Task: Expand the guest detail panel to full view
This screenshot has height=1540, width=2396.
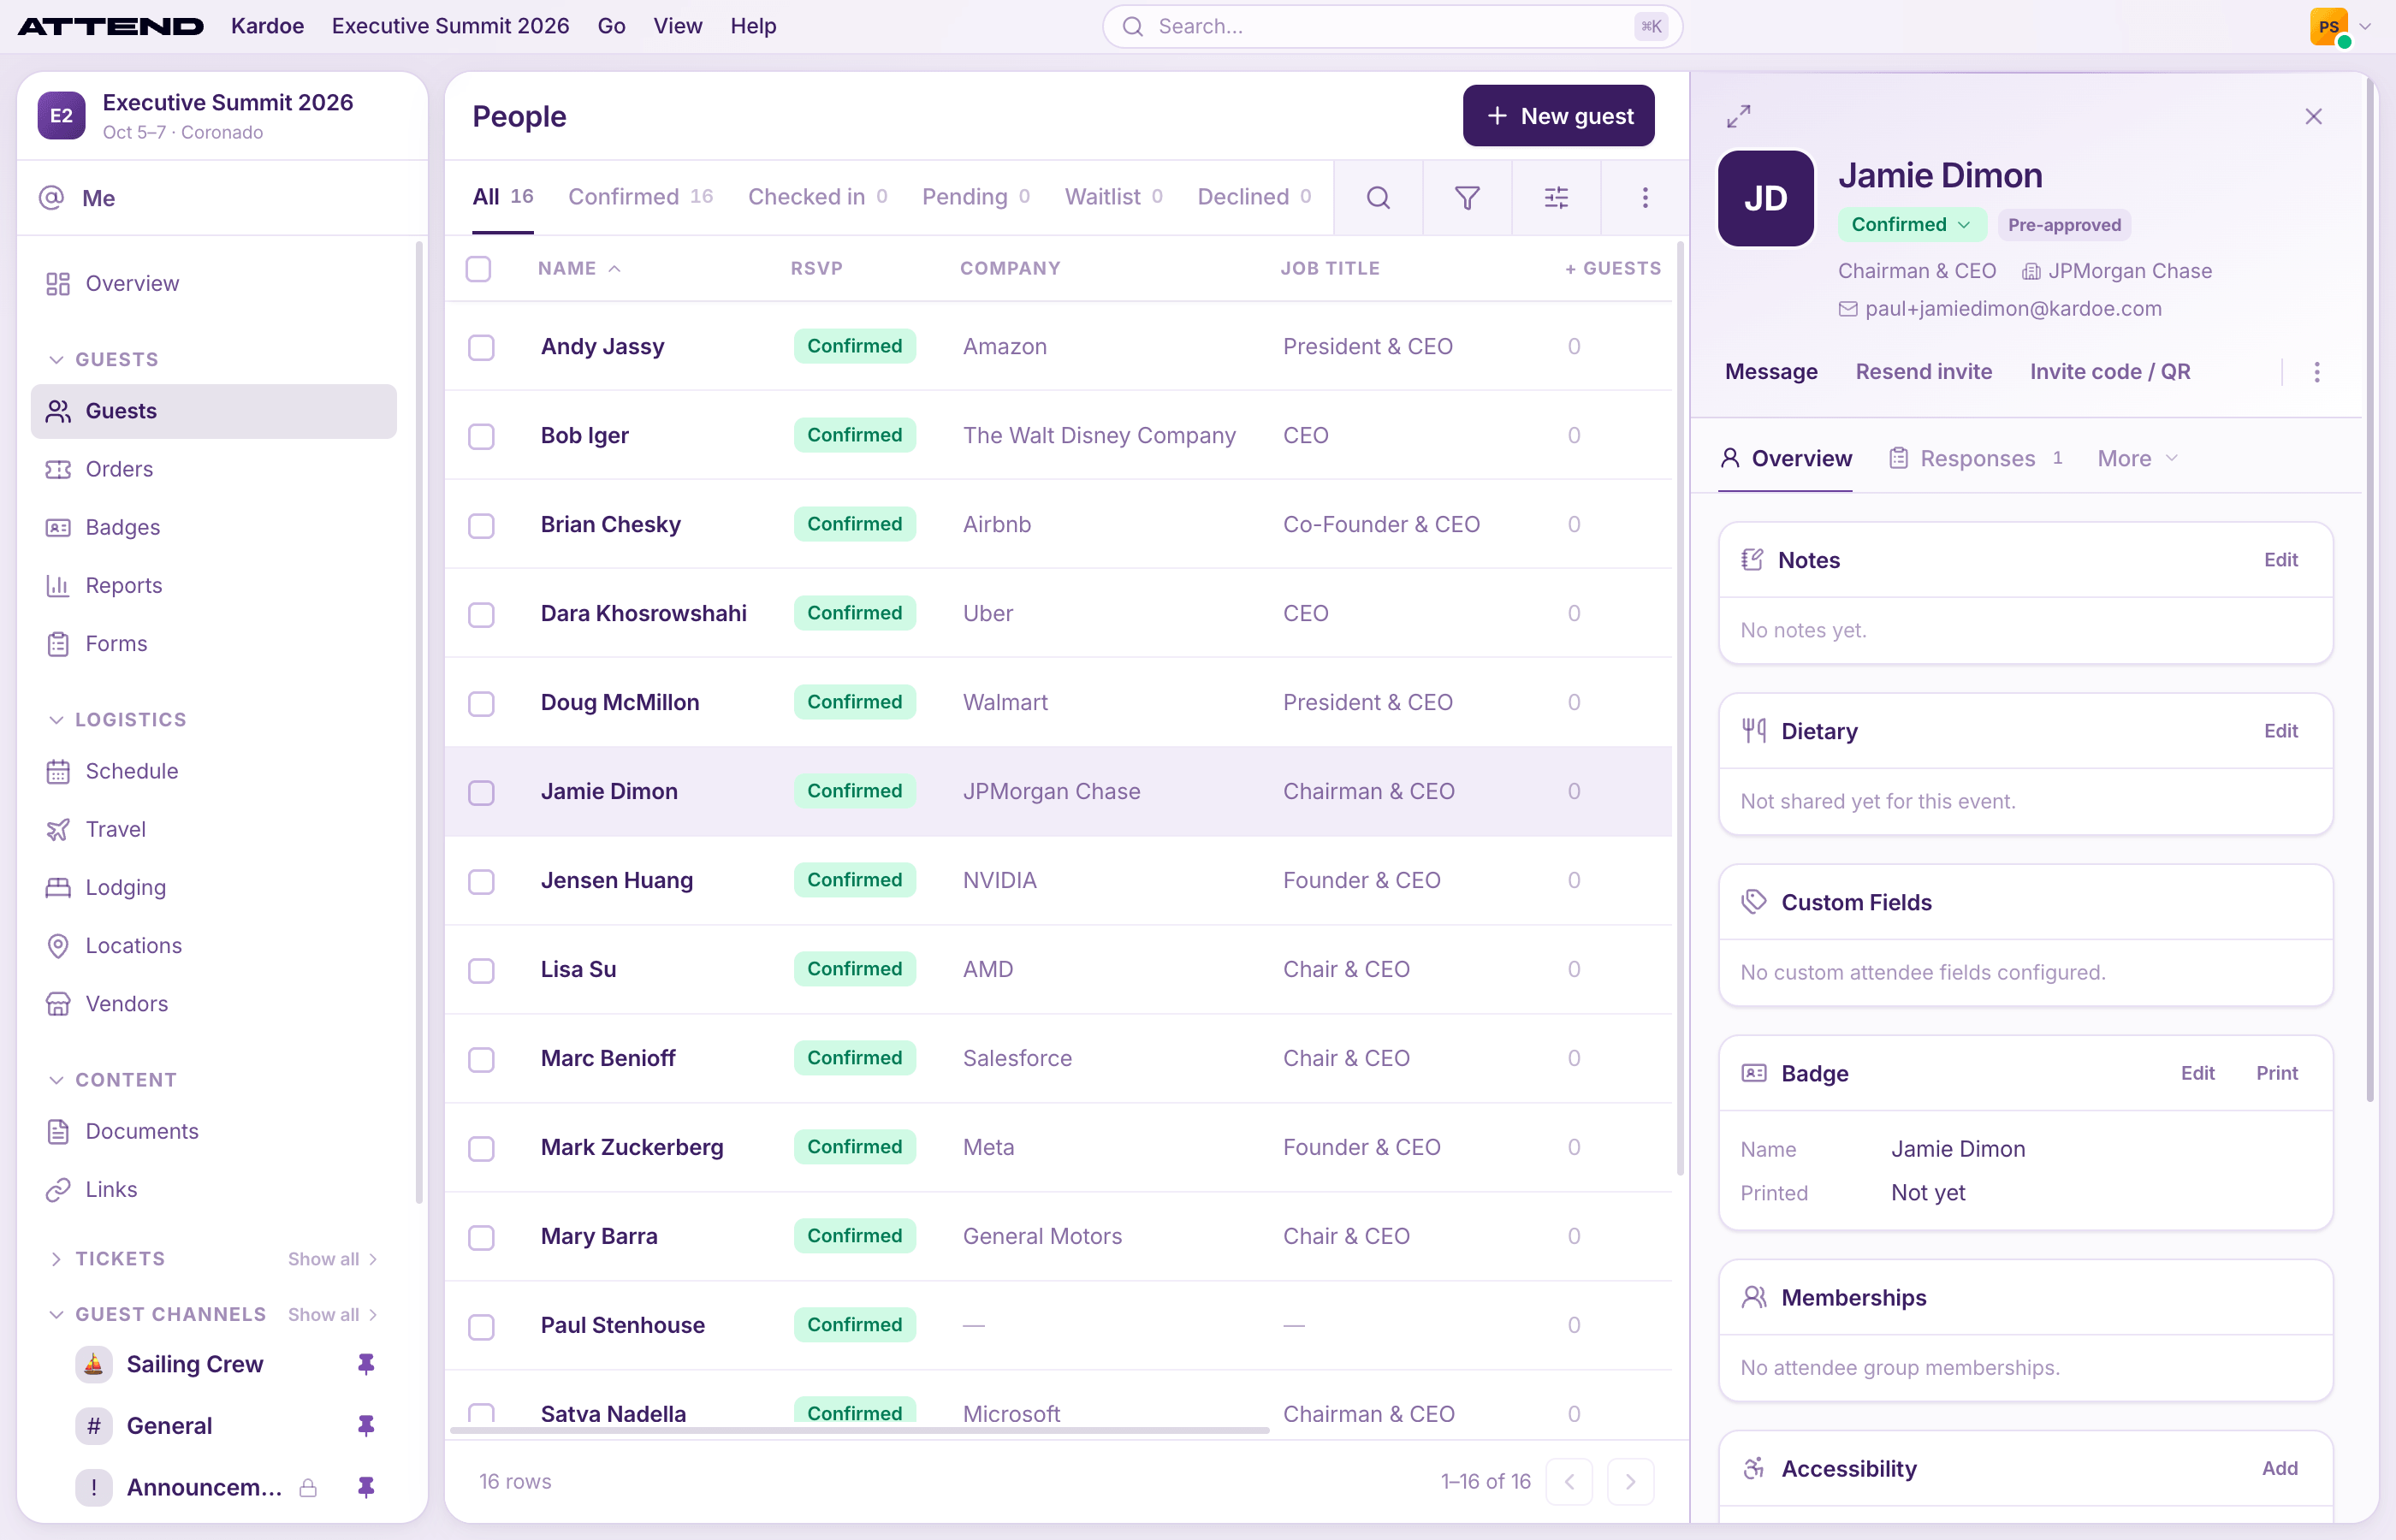Action: coord(1739,116)
